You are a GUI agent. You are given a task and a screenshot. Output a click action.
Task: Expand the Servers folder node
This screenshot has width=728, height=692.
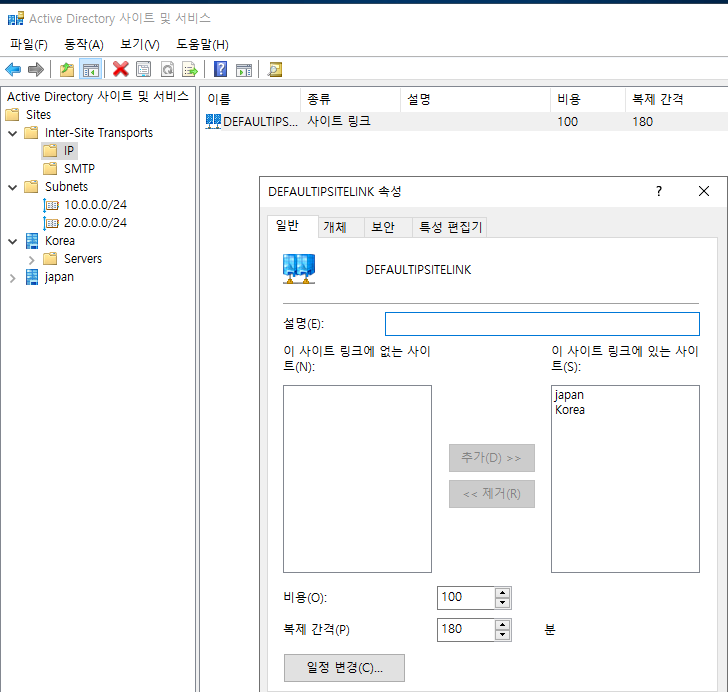[32, 259]
